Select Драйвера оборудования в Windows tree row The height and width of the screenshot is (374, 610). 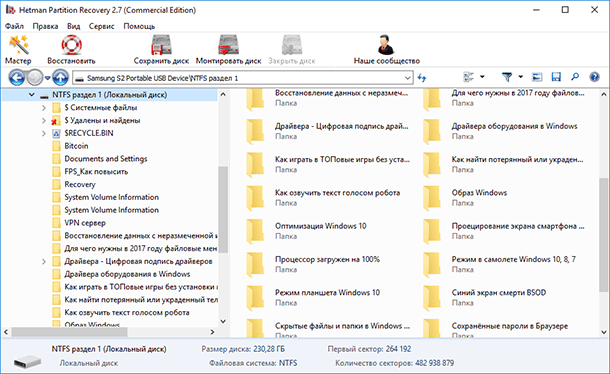(x=127, y=274)
